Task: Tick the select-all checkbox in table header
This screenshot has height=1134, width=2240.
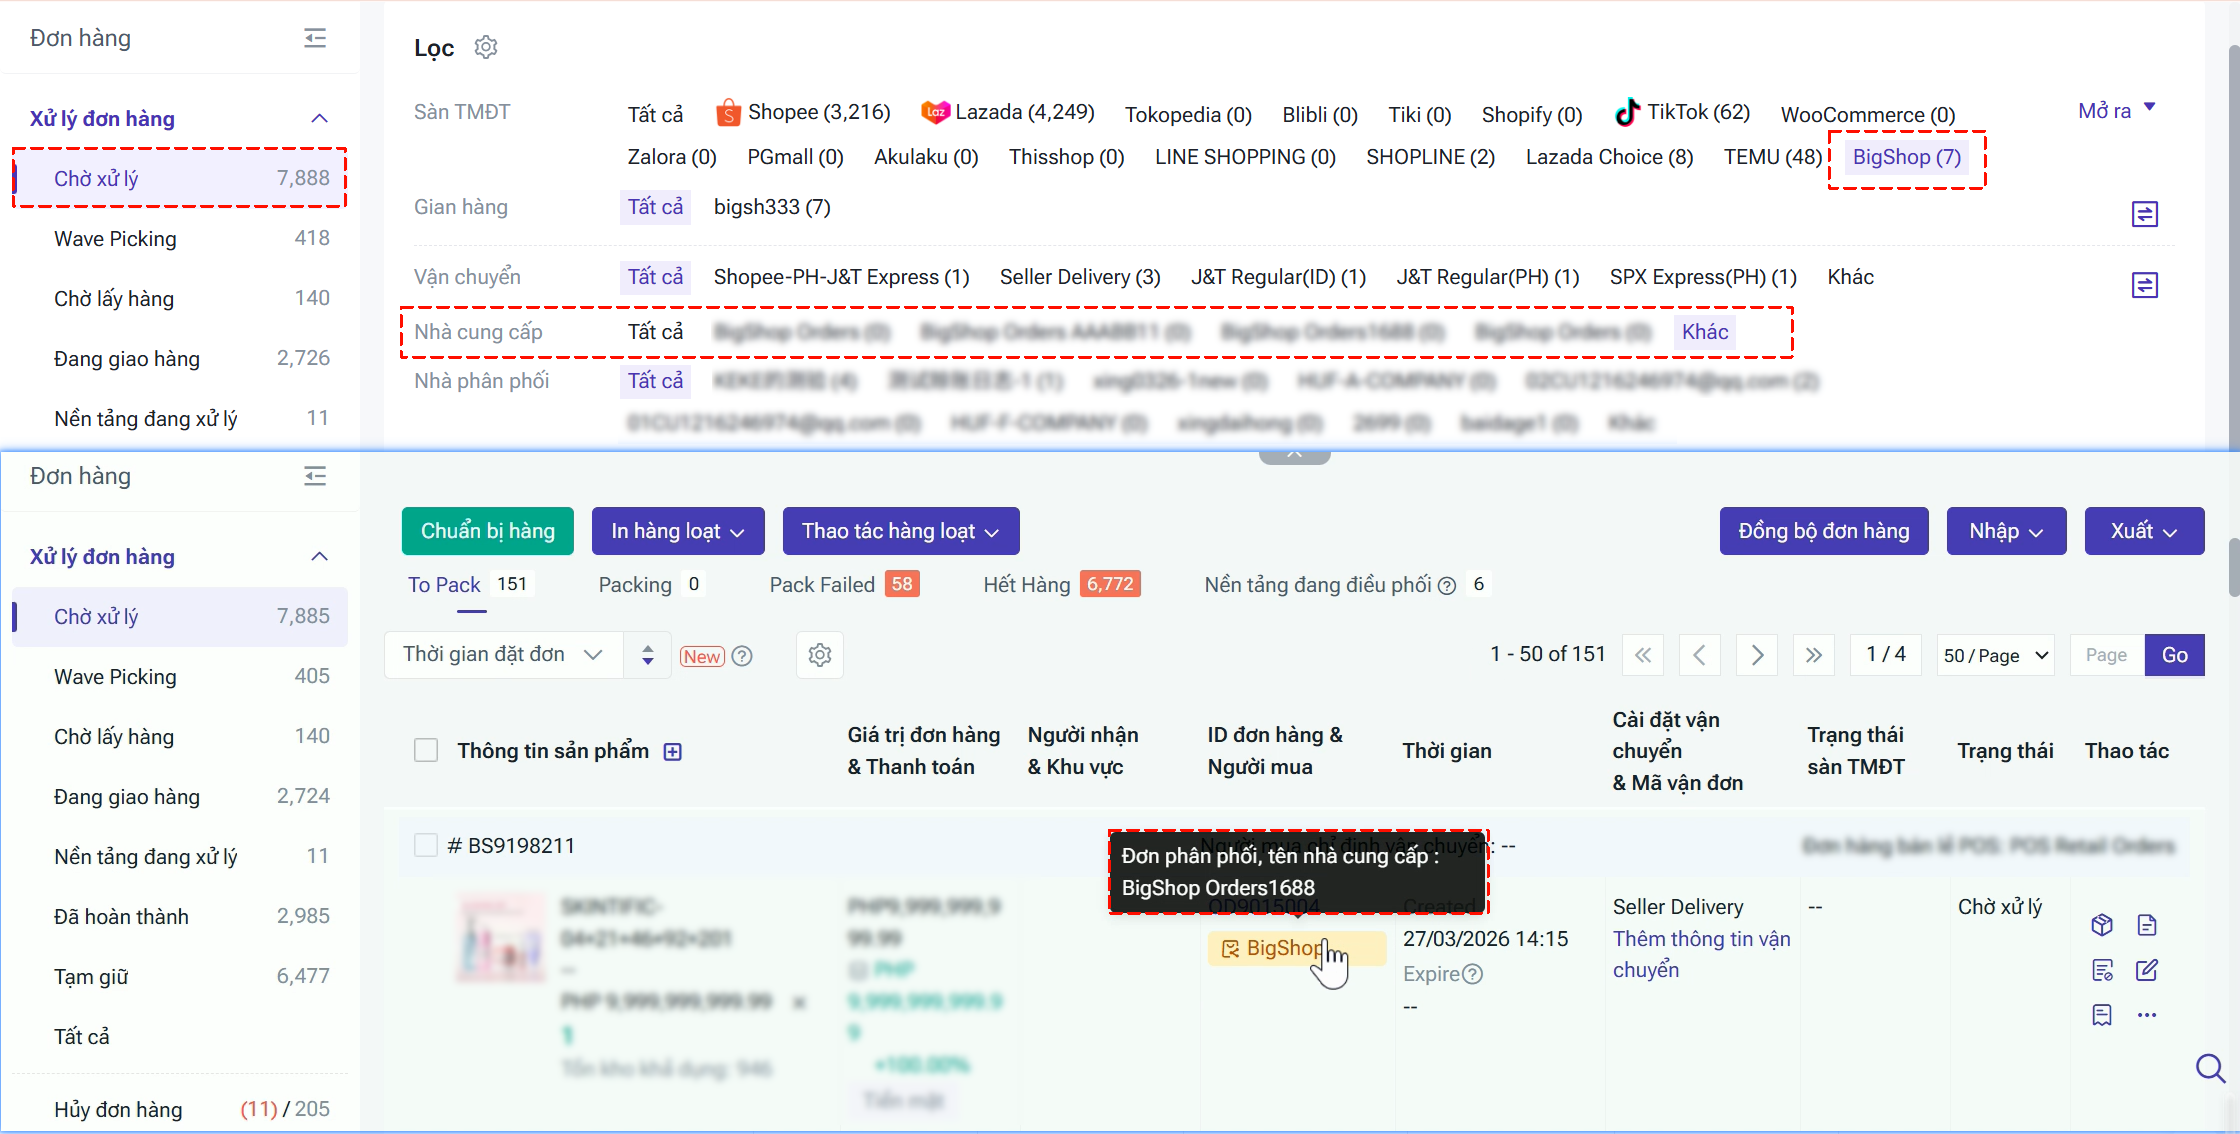Action: point(426,751)
